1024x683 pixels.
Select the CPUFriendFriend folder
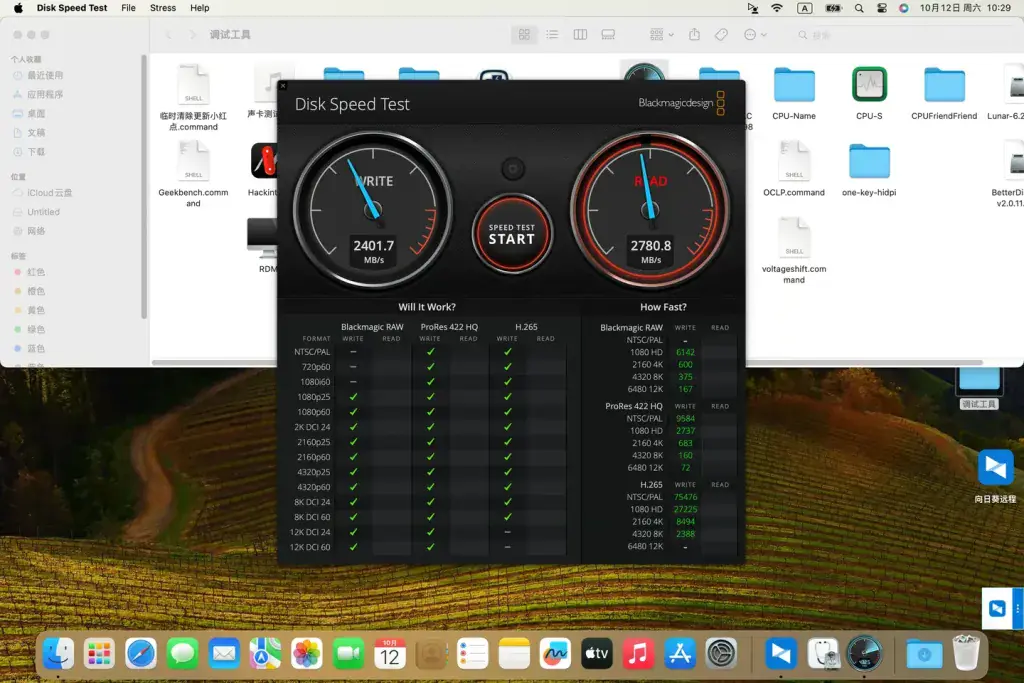pos(944,93)
